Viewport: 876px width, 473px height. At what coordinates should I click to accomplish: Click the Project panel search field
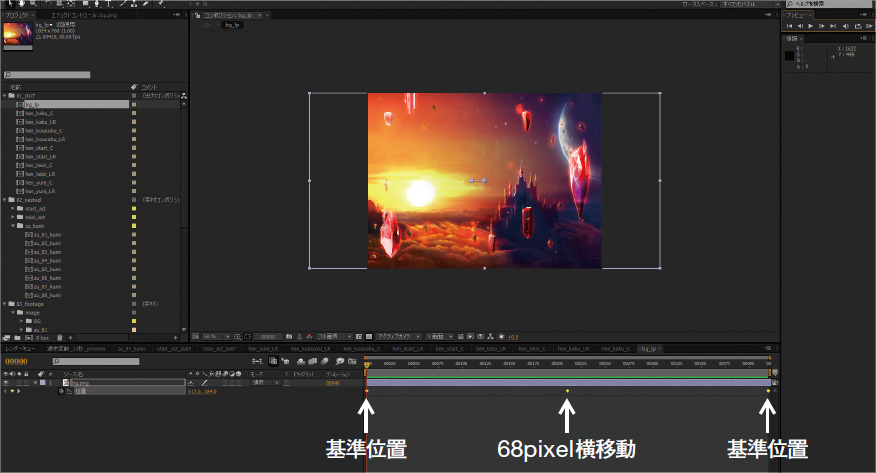click(x=47, y=75)
